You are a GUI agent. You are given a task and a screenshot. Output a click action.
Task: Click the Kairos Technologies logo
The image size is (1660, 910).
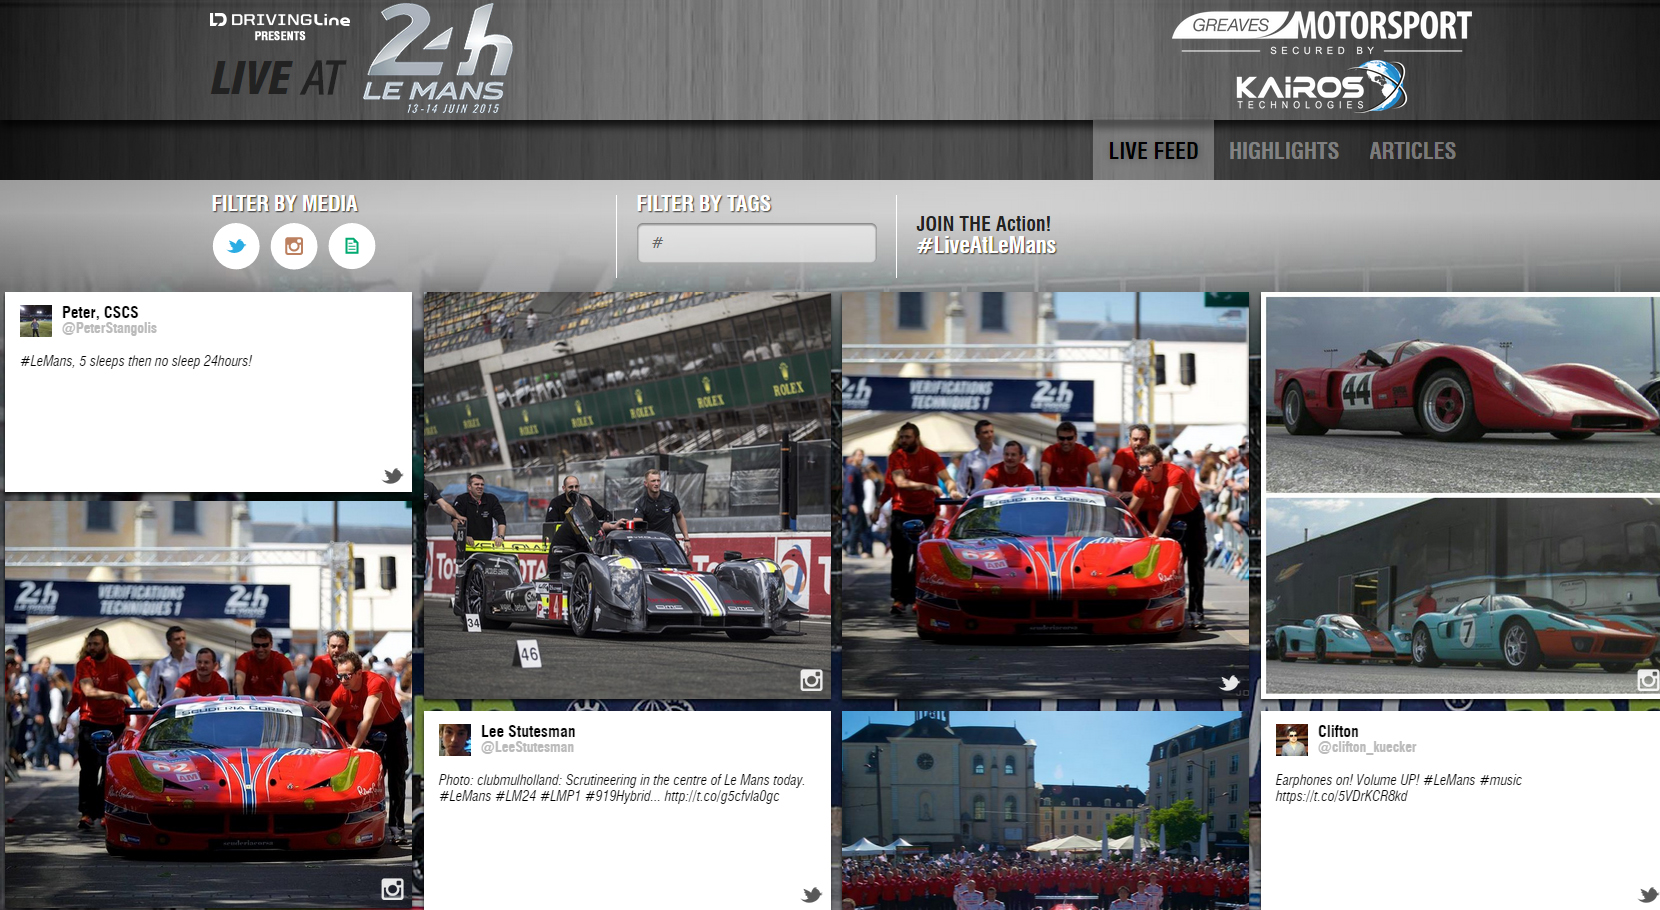point(1320,87)
